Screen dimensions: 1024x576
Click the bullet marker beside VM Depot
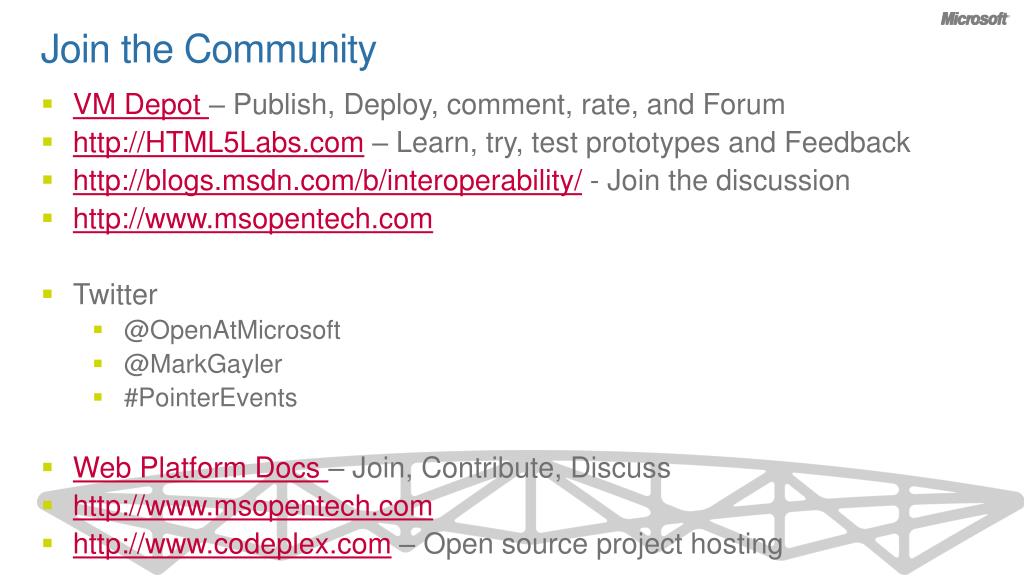point(47,103)
